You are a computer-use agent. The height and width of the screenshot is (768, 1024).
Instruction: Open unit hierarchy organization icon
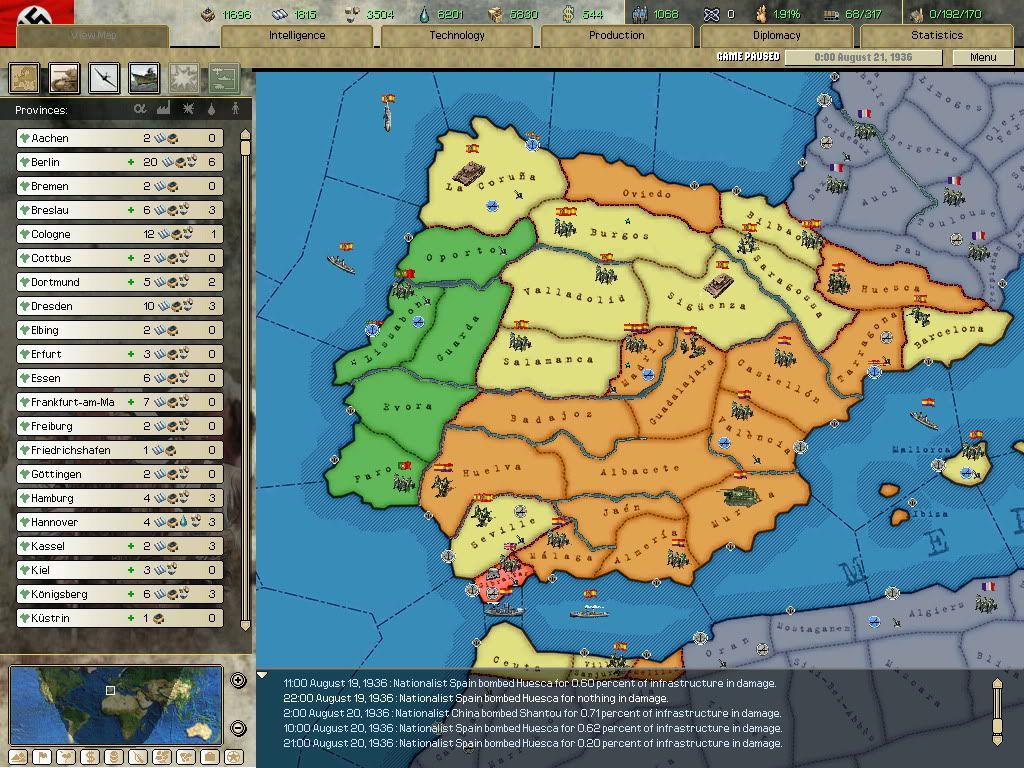tap(224, 78)
